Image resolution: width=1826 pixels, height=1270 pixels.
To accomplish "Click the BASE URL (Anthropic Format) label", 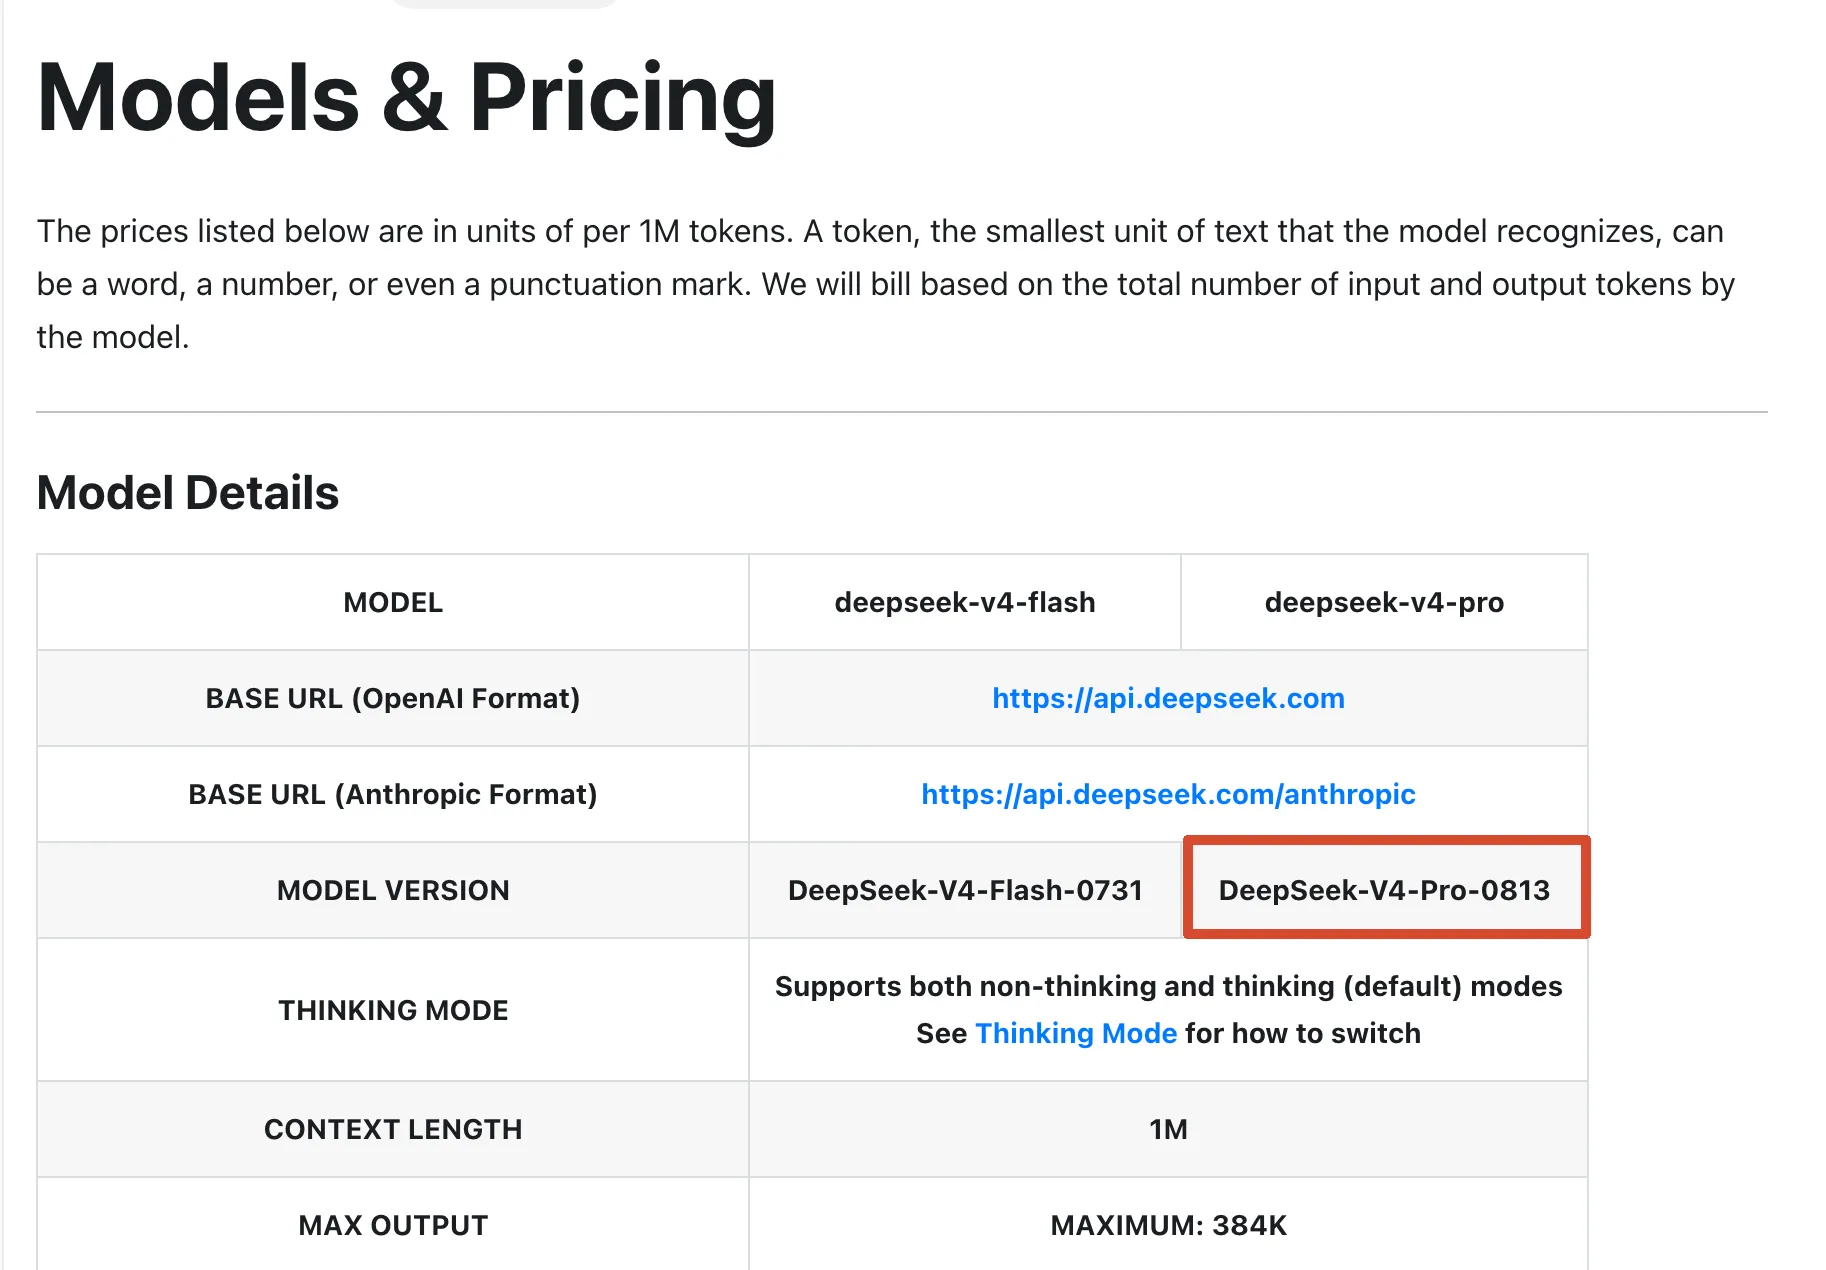I will coord(393,794).
